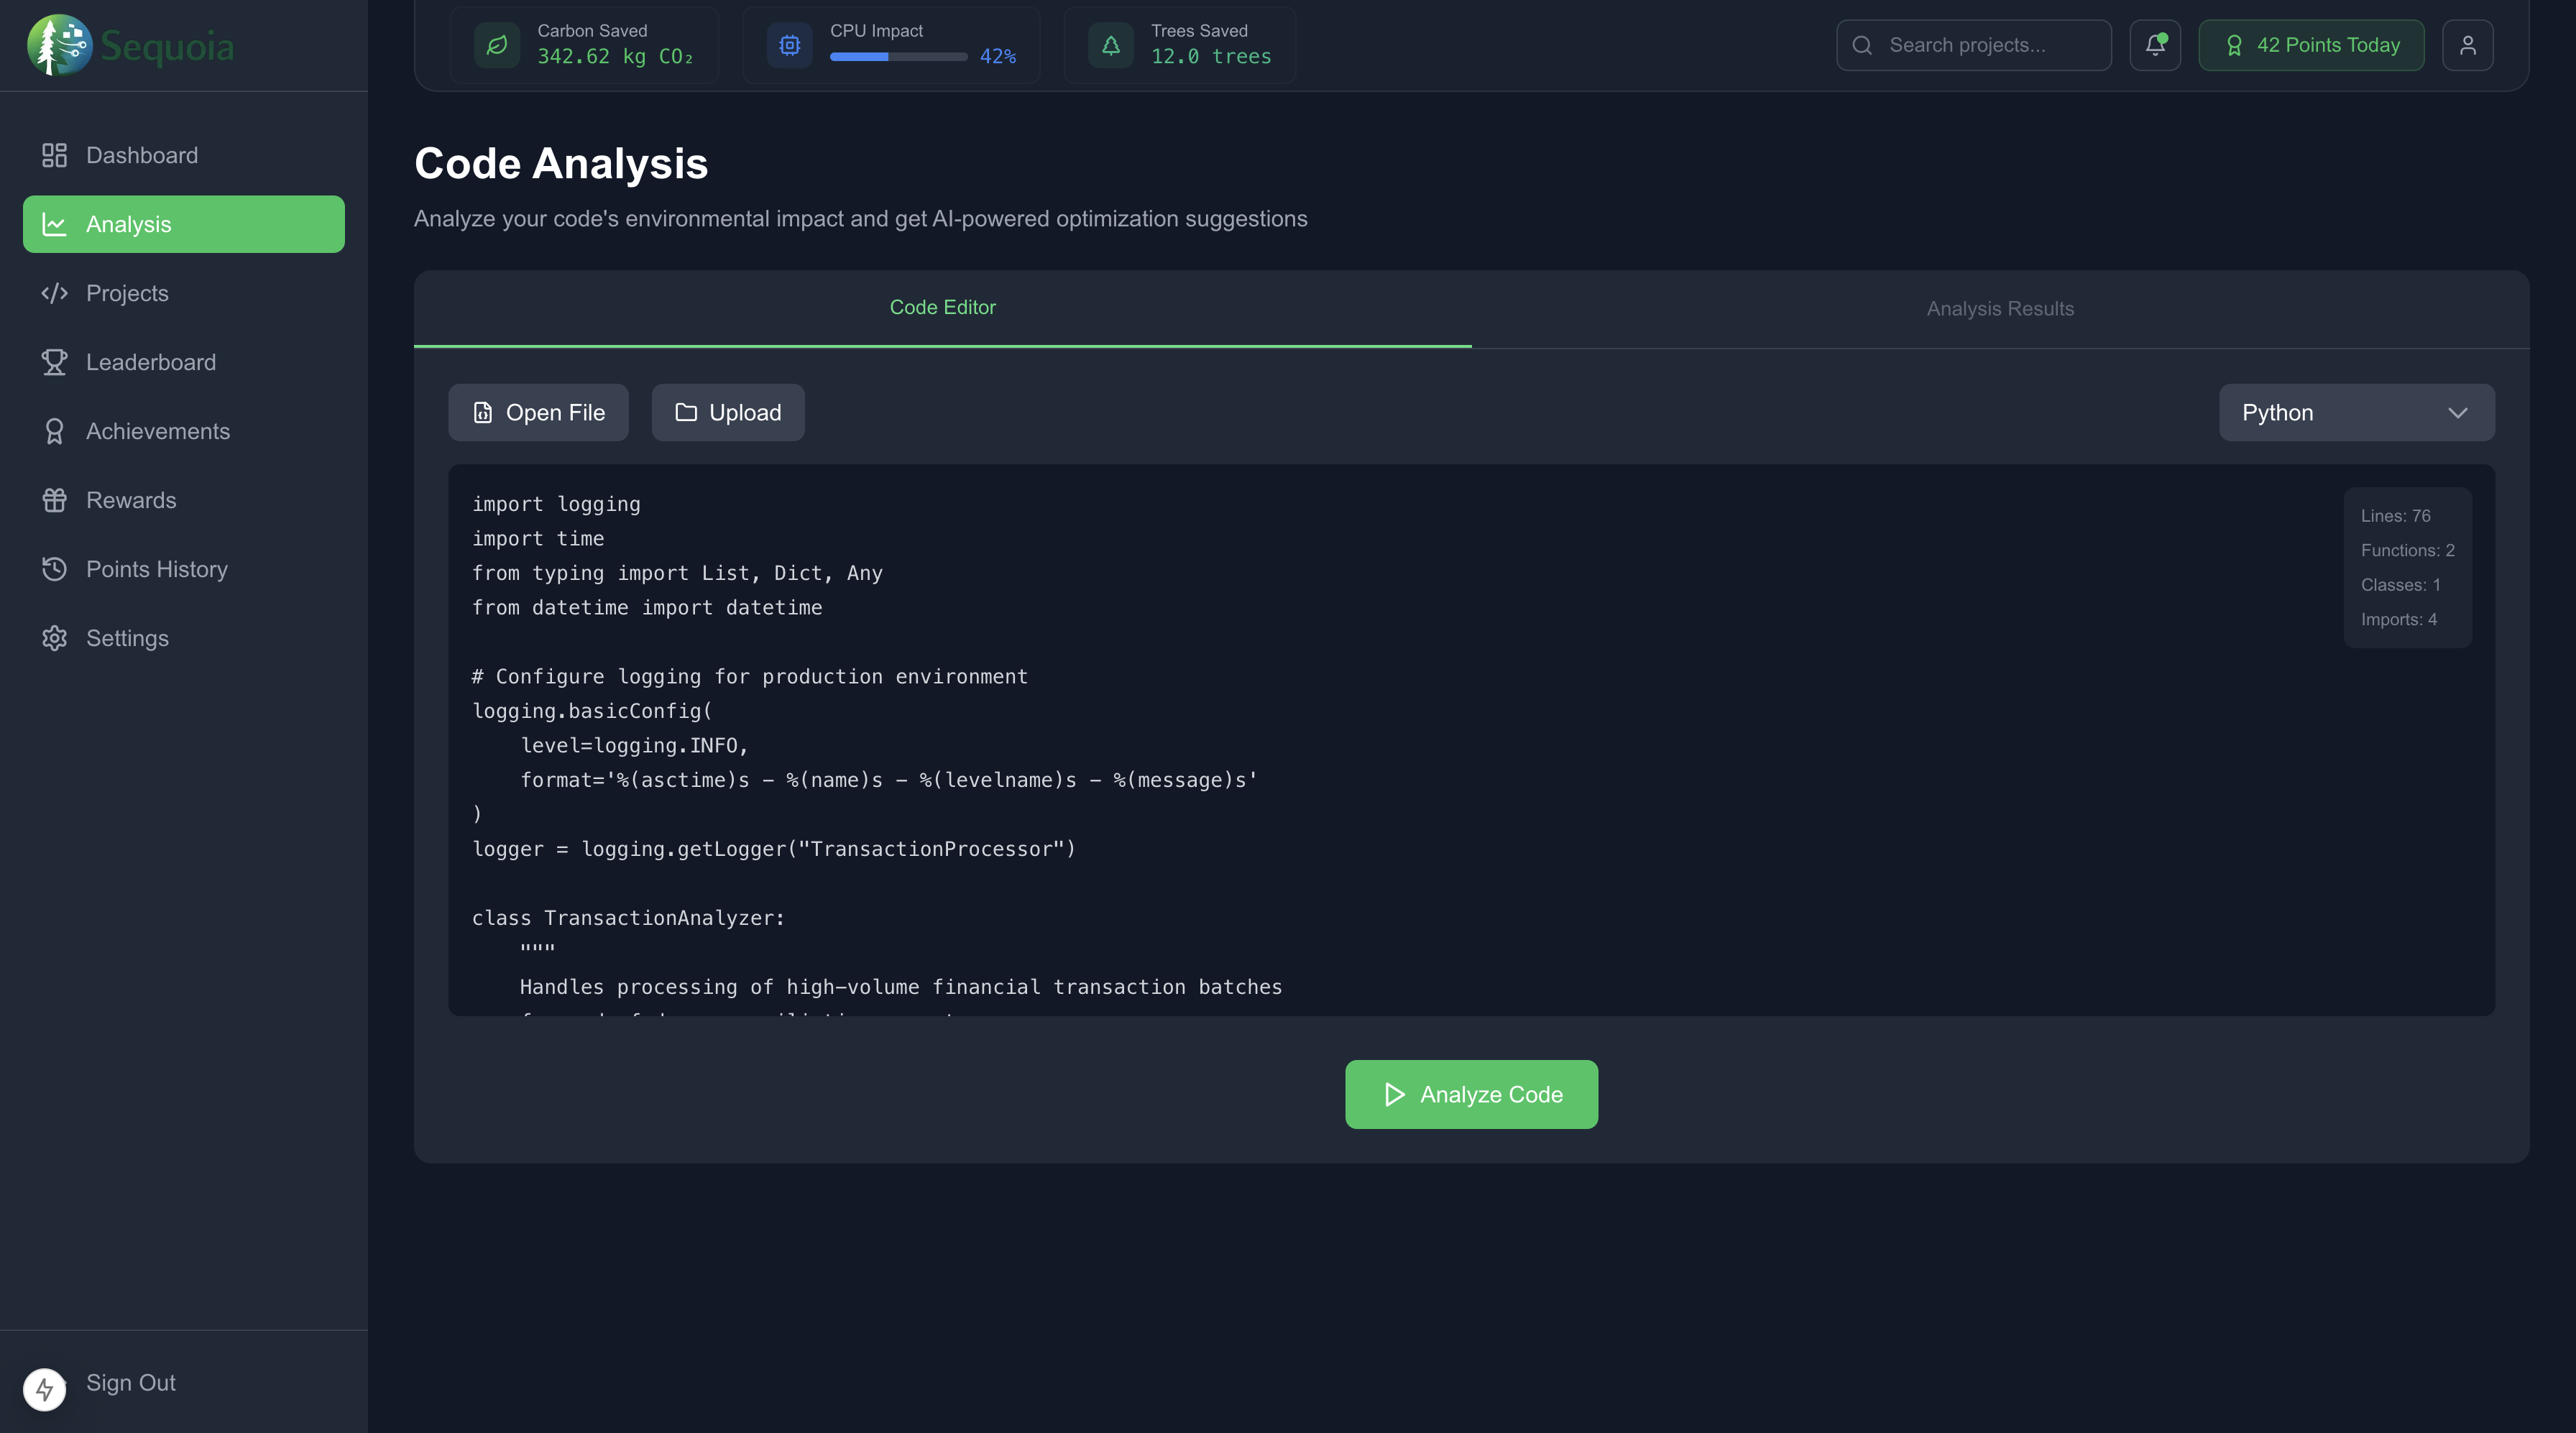Open the user profile icon
Screen dimensions: 2576x1433
point(2467,45)
